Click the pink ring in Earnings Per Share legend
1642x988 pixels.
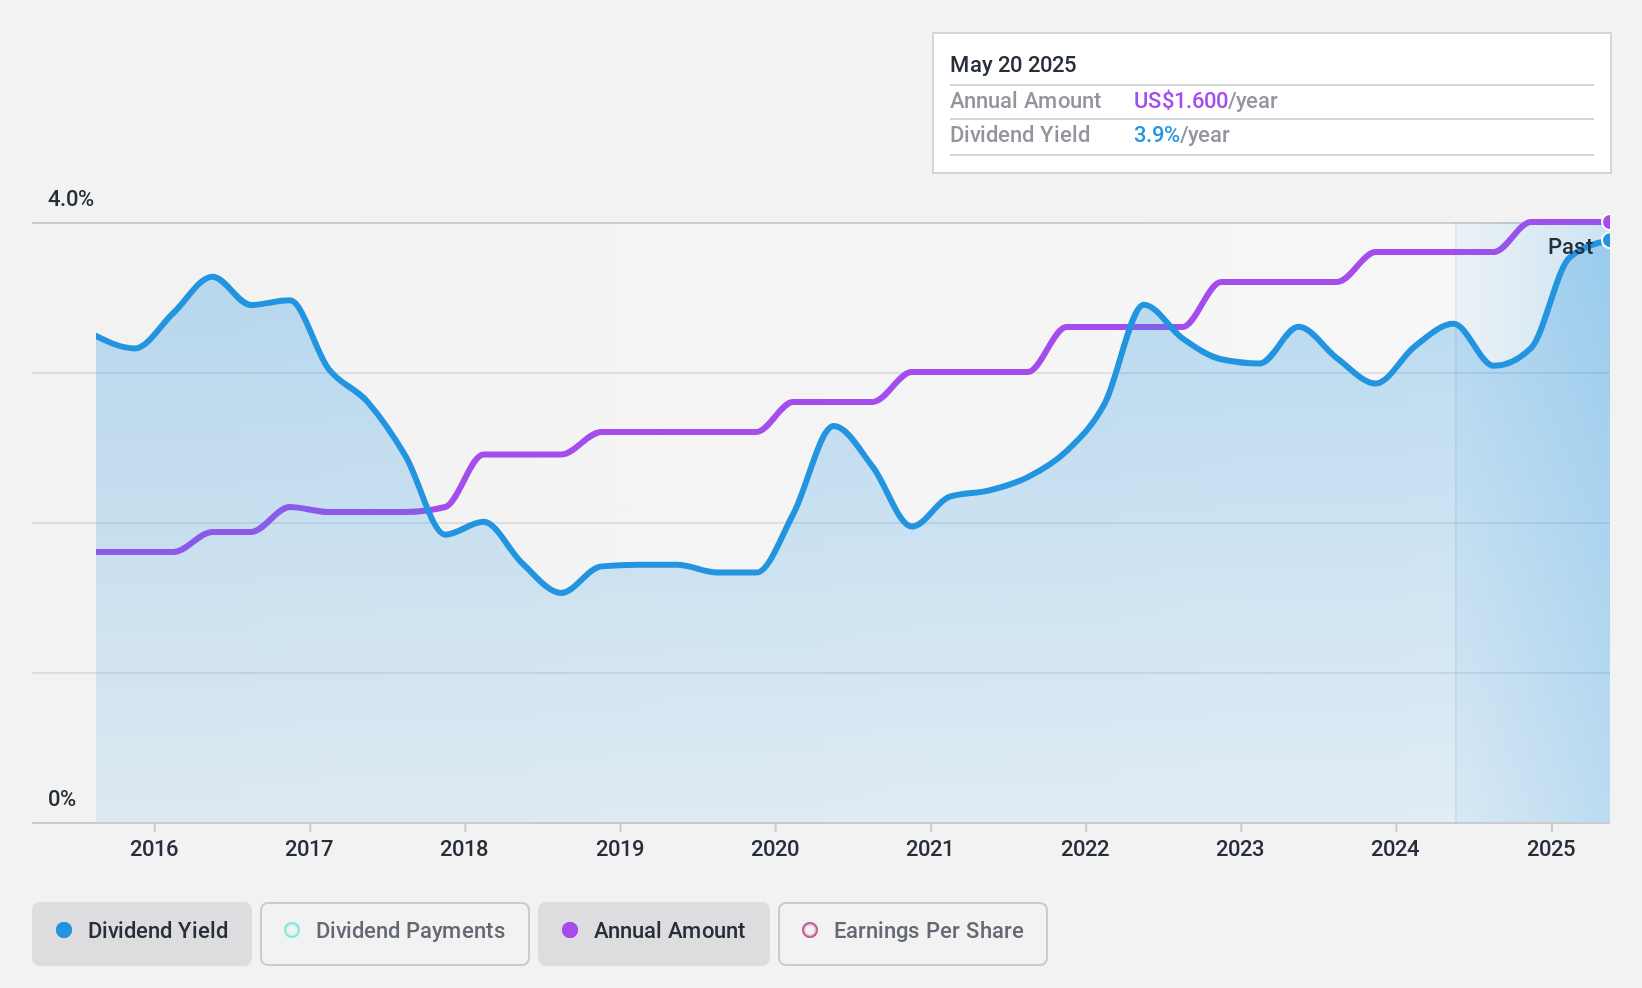(810, 930)
